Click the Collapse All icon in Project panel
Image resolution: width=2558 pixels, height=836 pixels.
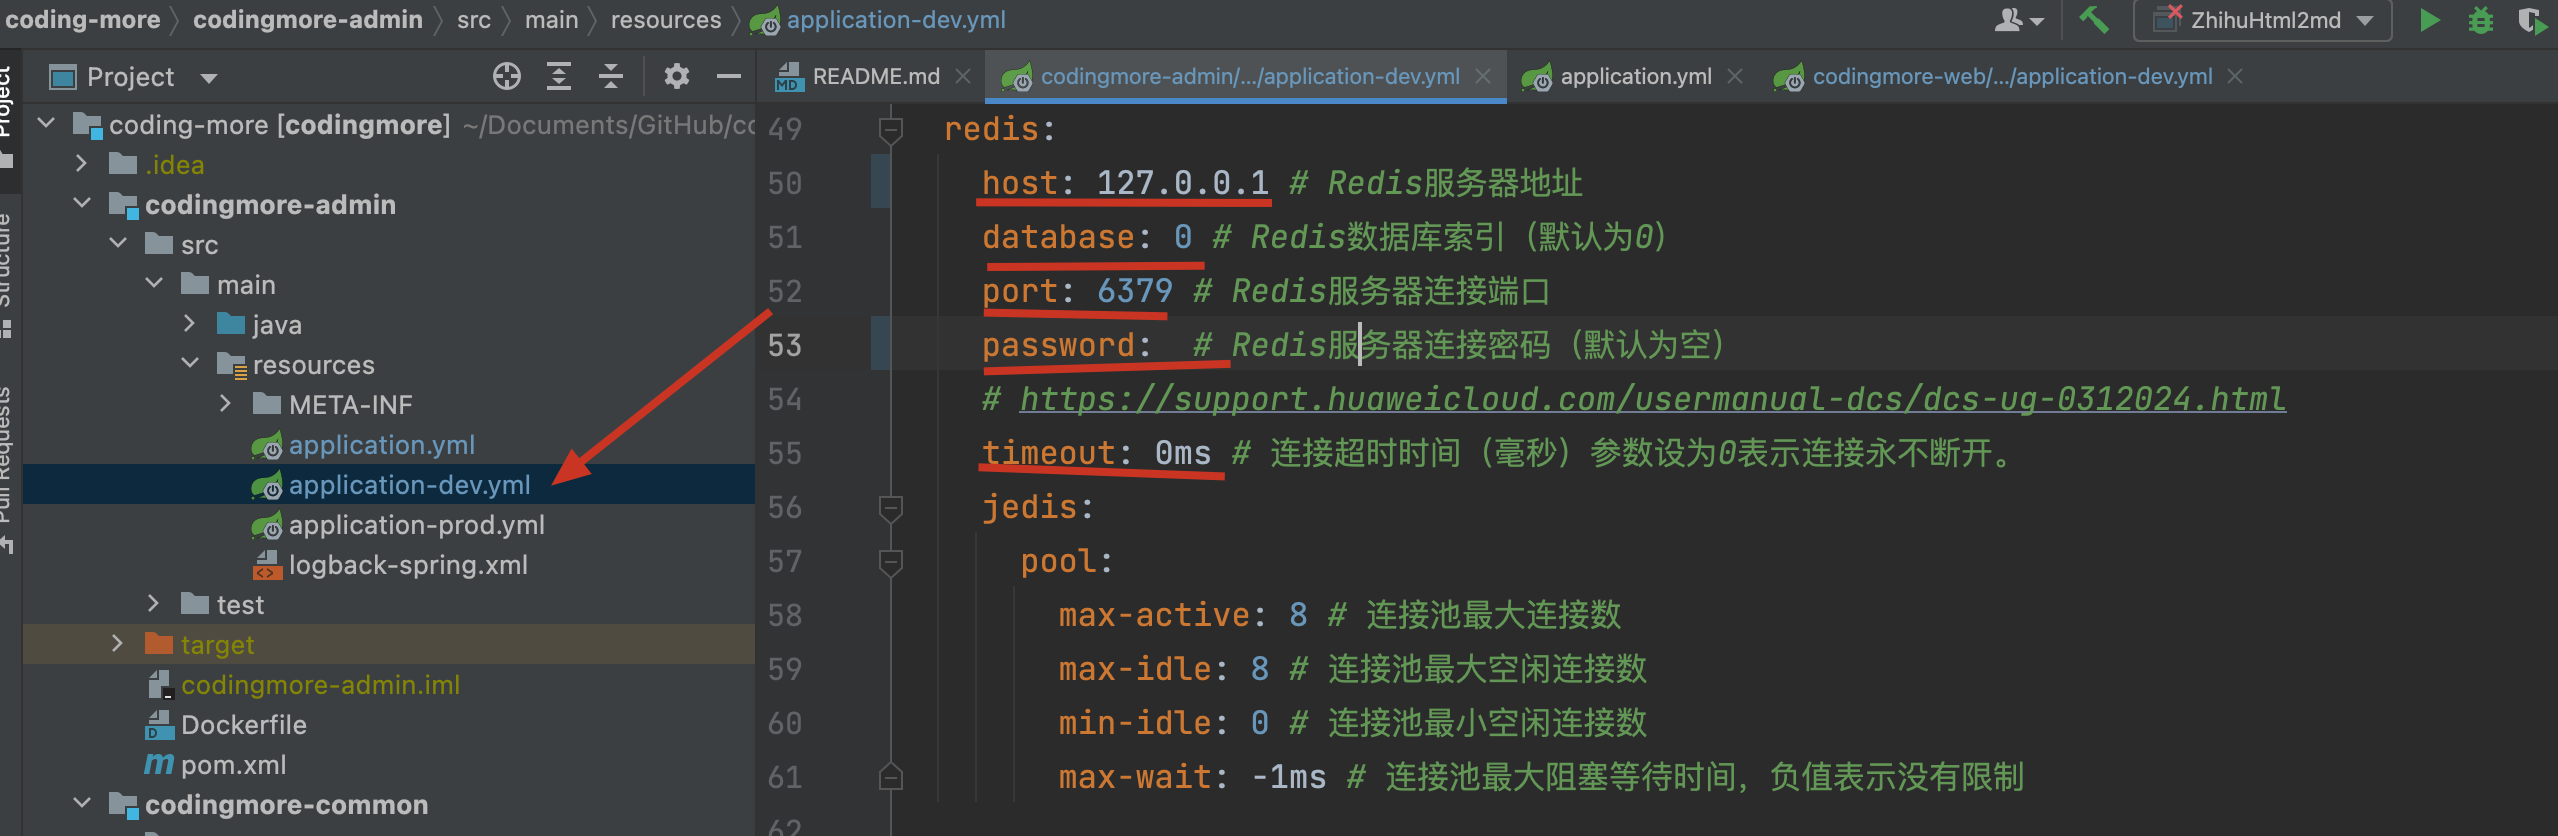(x=611, y=77)
